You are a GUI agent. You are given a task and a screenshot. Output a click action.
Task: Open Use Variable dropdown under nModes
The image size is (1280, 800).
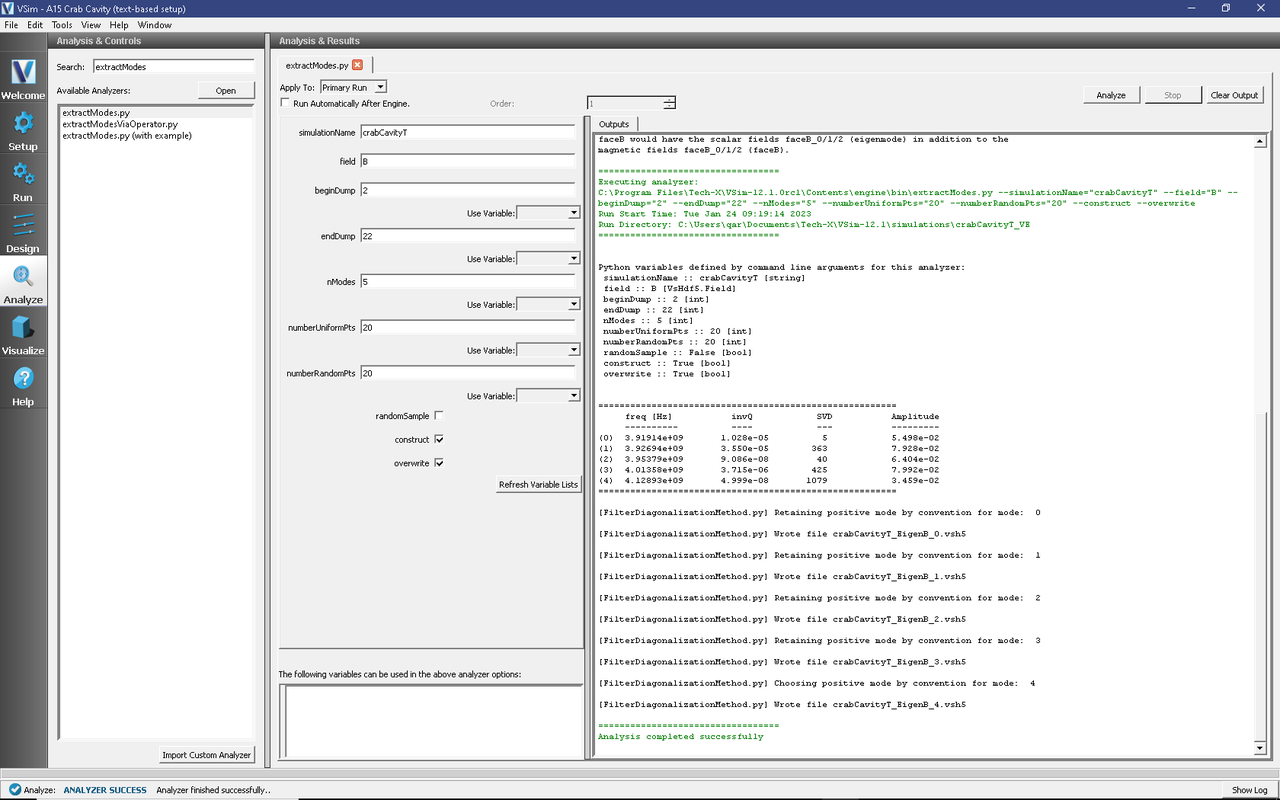(548, 304)
